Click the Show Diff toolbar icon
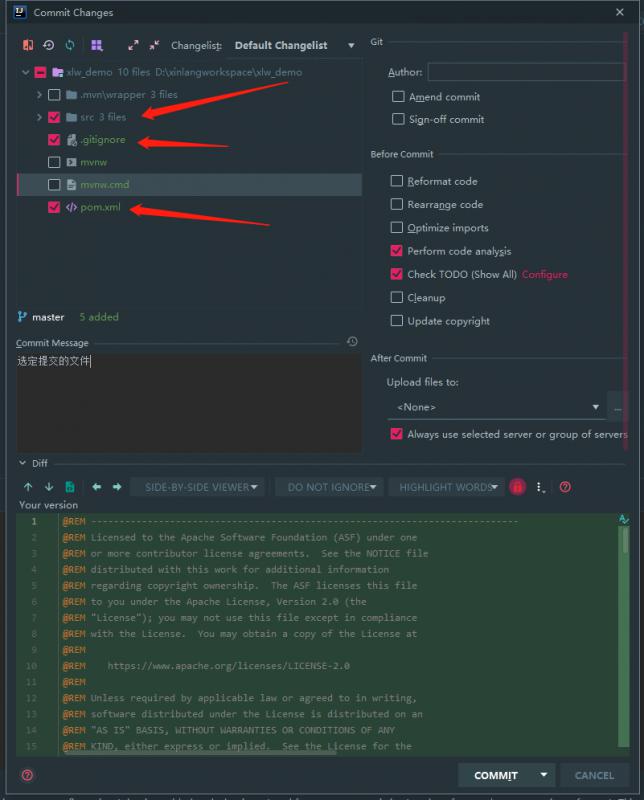This screenshot has width=644, height=800. (28, 45)
